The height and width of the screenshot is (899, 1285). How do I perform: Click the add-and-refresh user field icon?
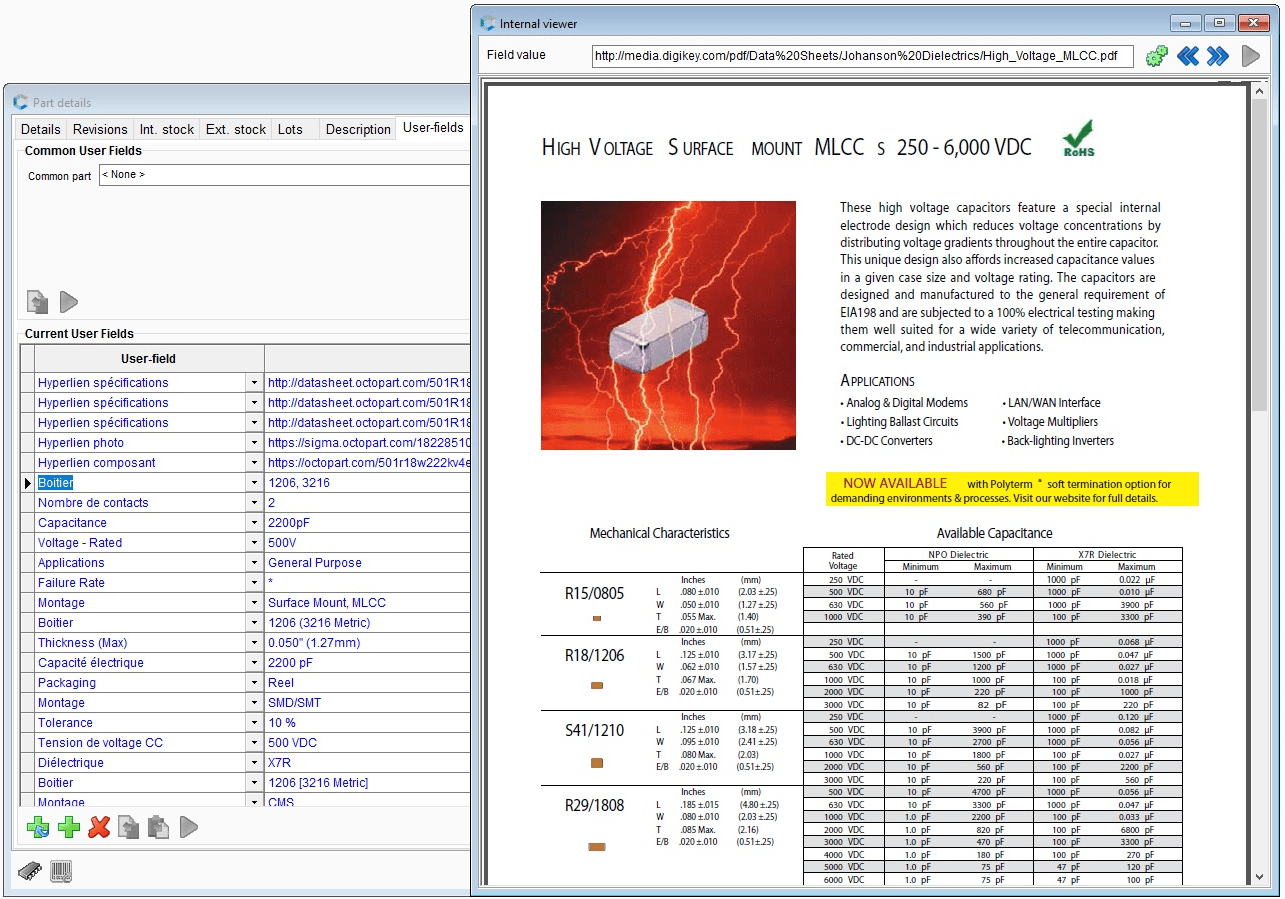(x=38, y=827)
